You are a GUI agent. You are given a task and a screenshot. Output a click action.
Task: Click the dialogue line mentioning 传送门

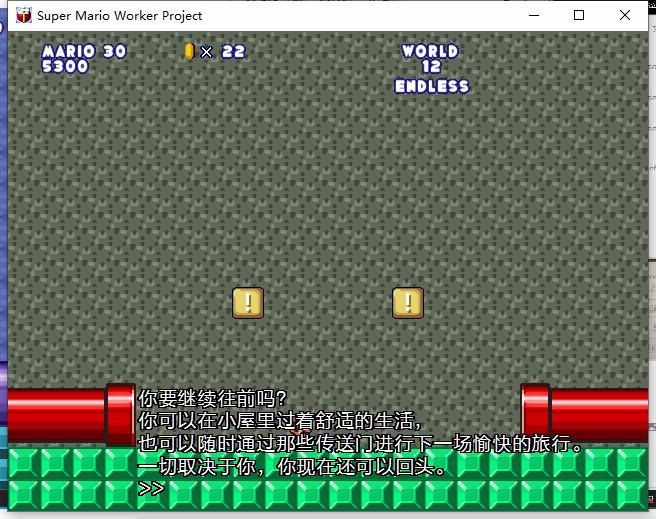pos(360,443)
